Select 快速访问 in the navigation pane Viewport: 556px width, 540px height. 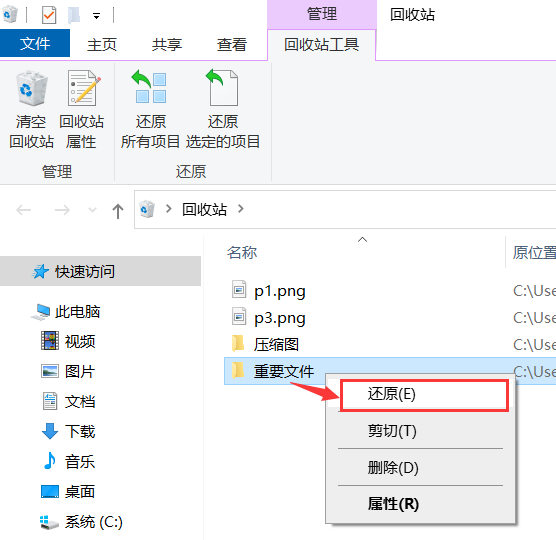(x=100, y=271)
